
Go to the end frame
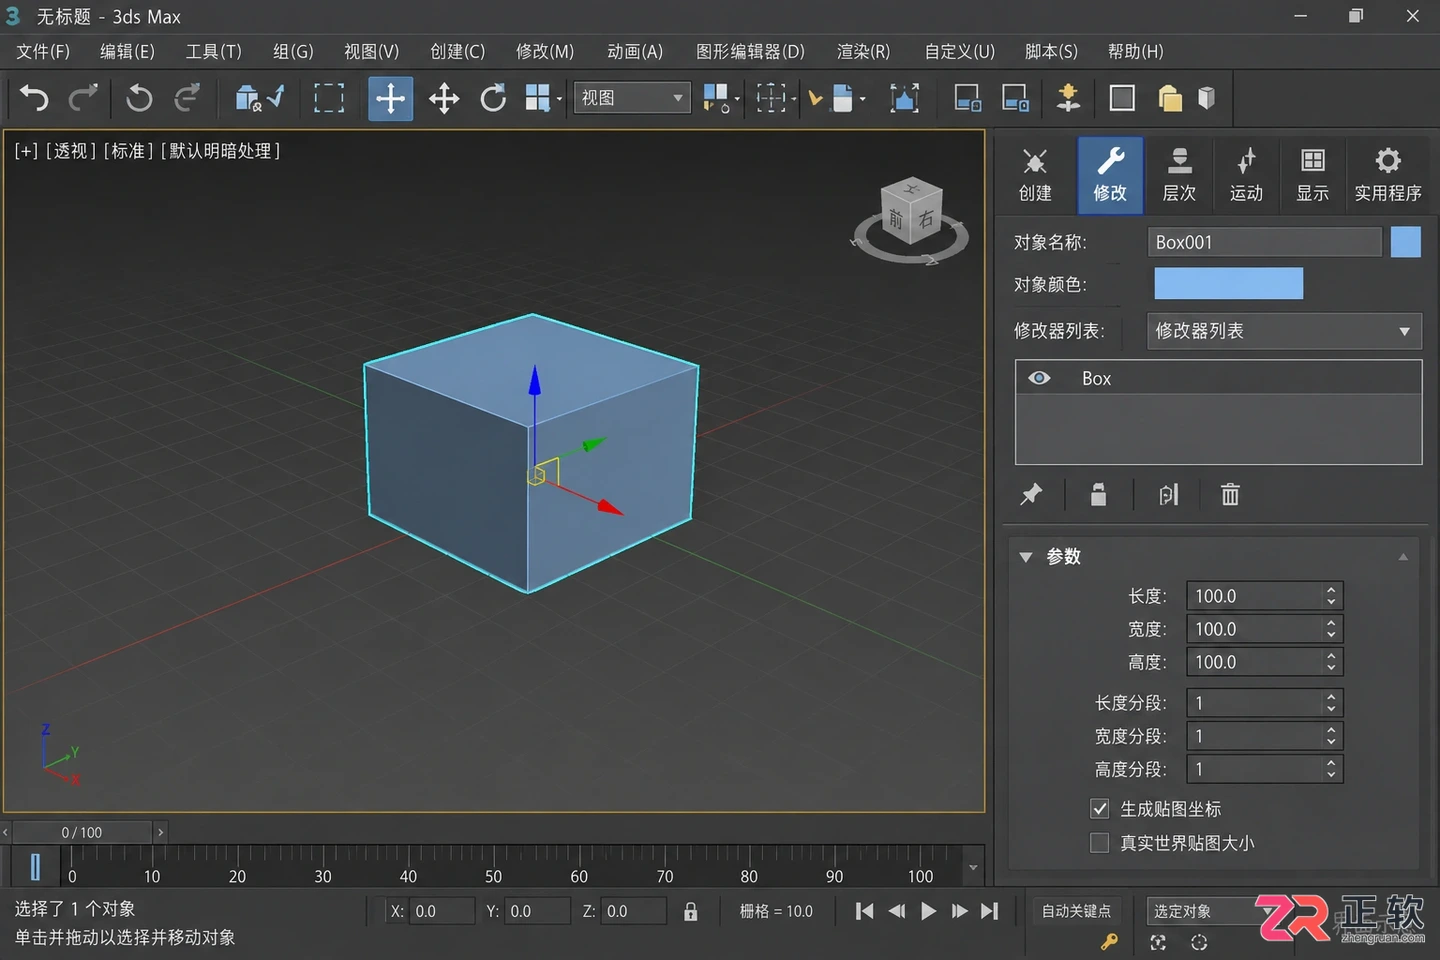pyautogui.click(x=989, y=911)
